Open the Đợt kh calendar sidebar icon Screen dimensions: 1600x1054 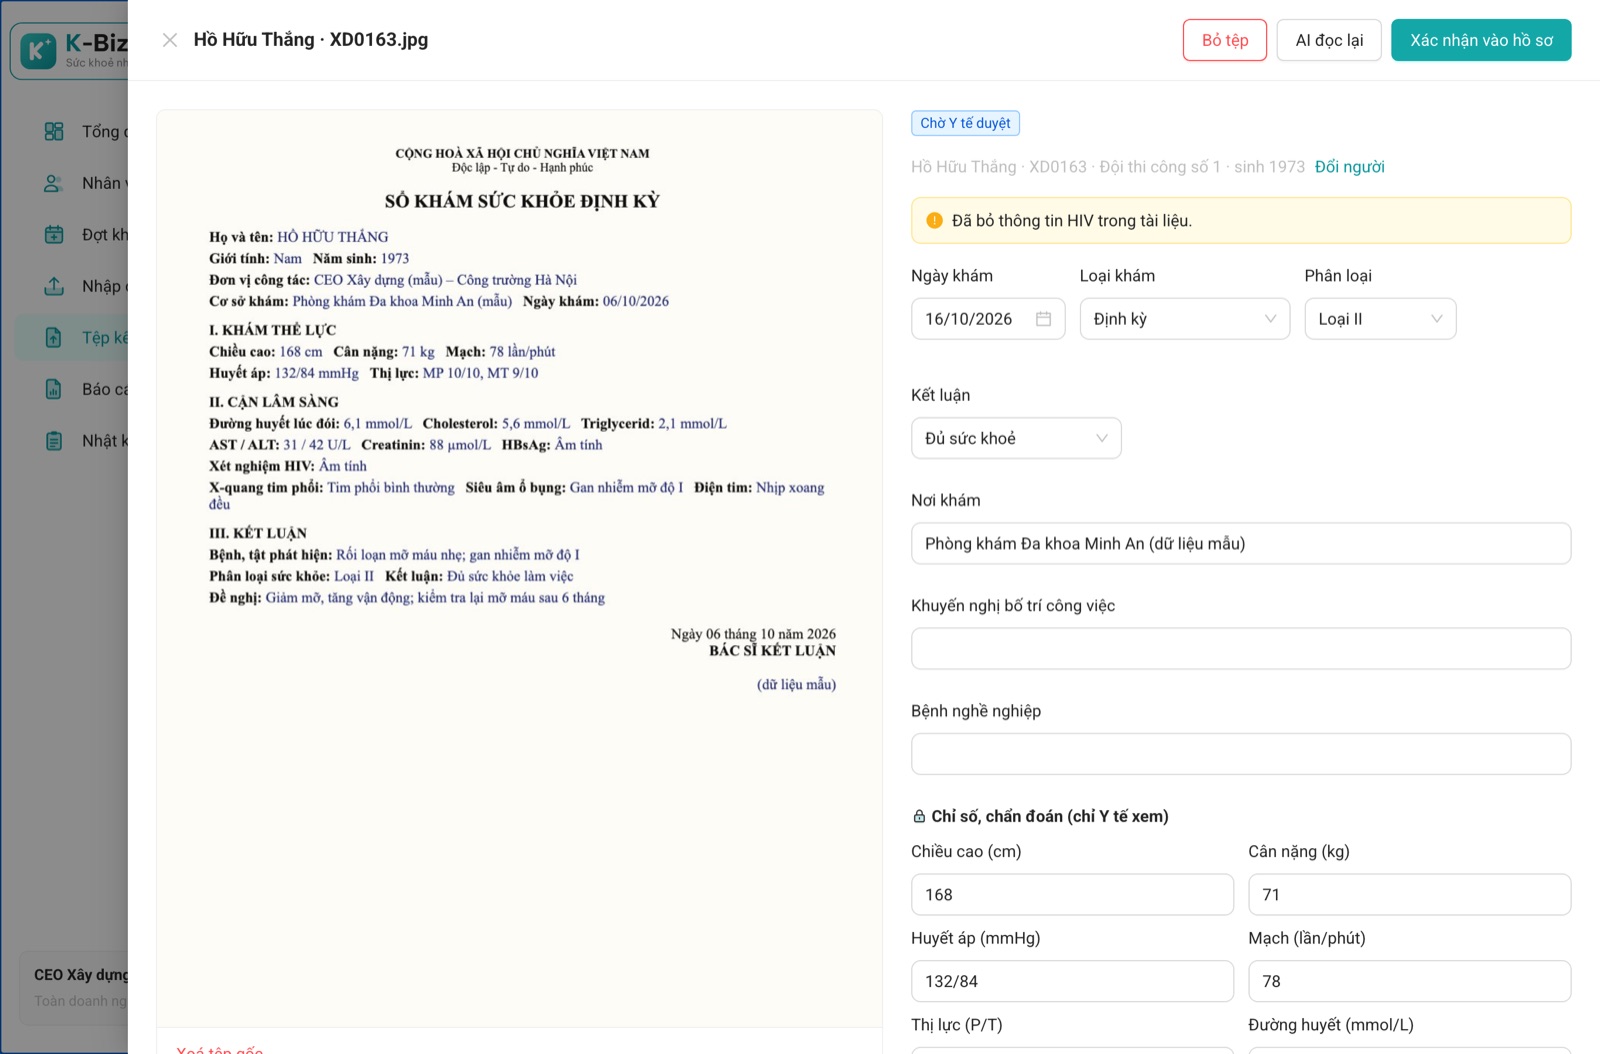54,235
